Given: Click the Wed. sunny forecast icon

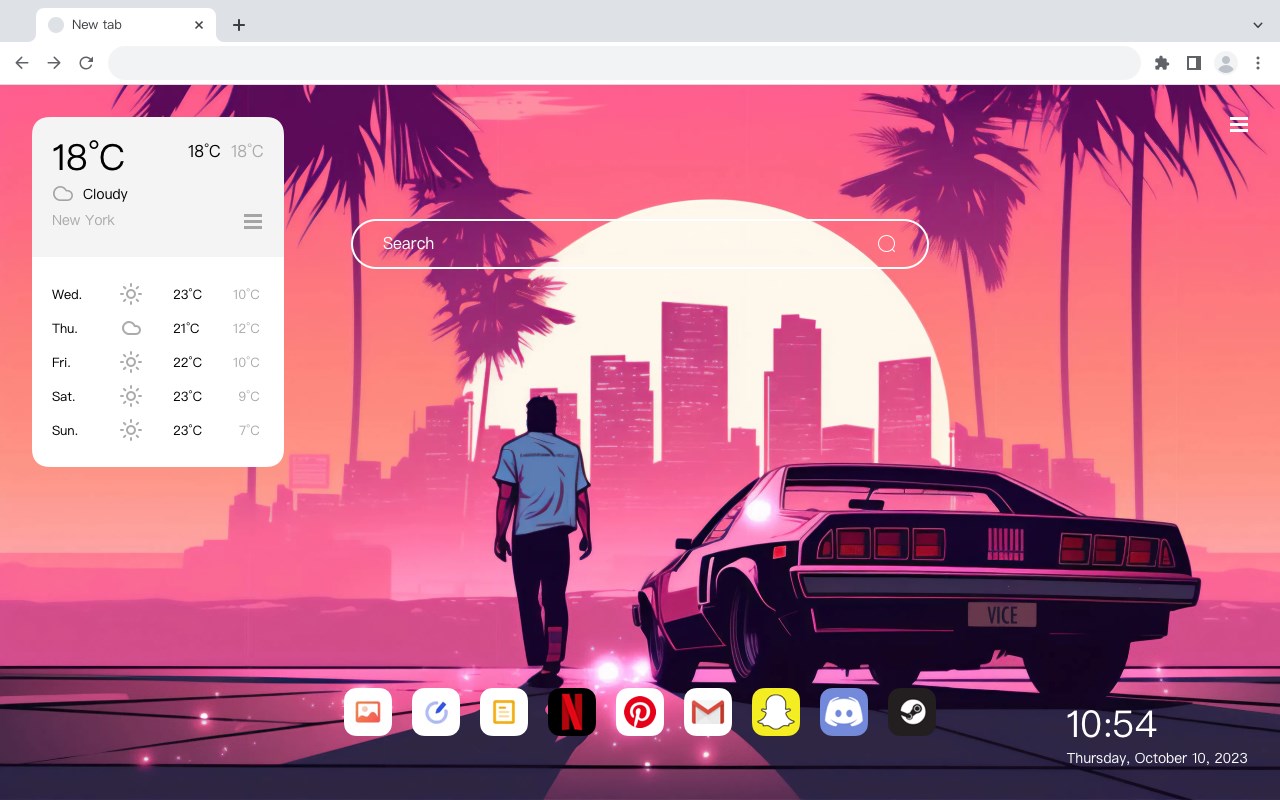Looking at the screenshot, I should [131, 294].
